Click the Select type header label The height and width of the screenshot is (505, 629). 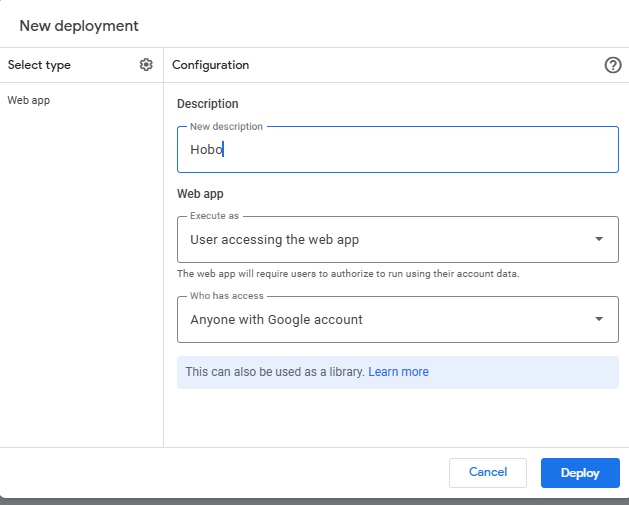click(39, 65)
